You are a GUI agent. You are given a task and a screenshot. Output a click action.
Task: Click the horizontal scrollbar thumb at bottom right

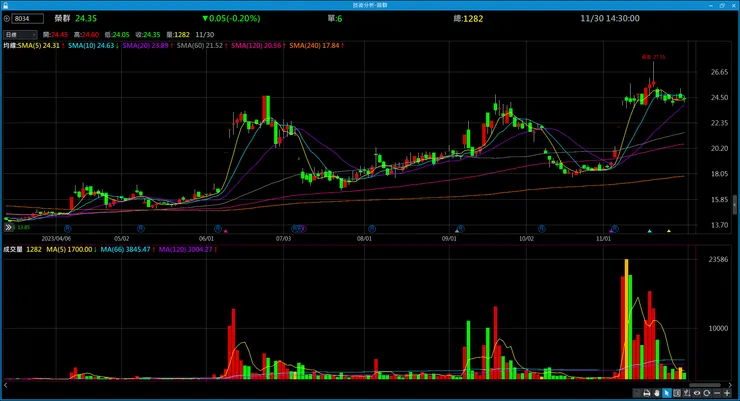[705, 385]
